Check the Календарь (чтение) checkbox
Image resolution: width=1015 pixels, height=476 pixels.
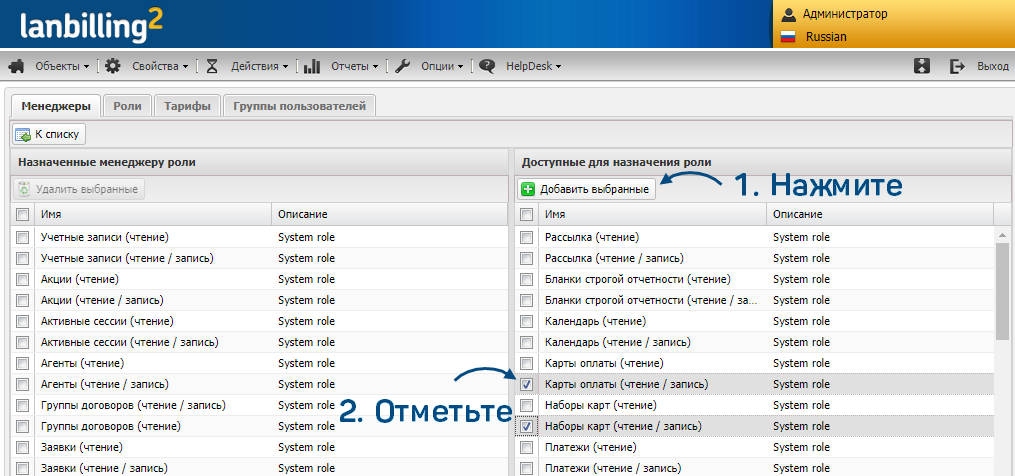click(x=527, y=321)
